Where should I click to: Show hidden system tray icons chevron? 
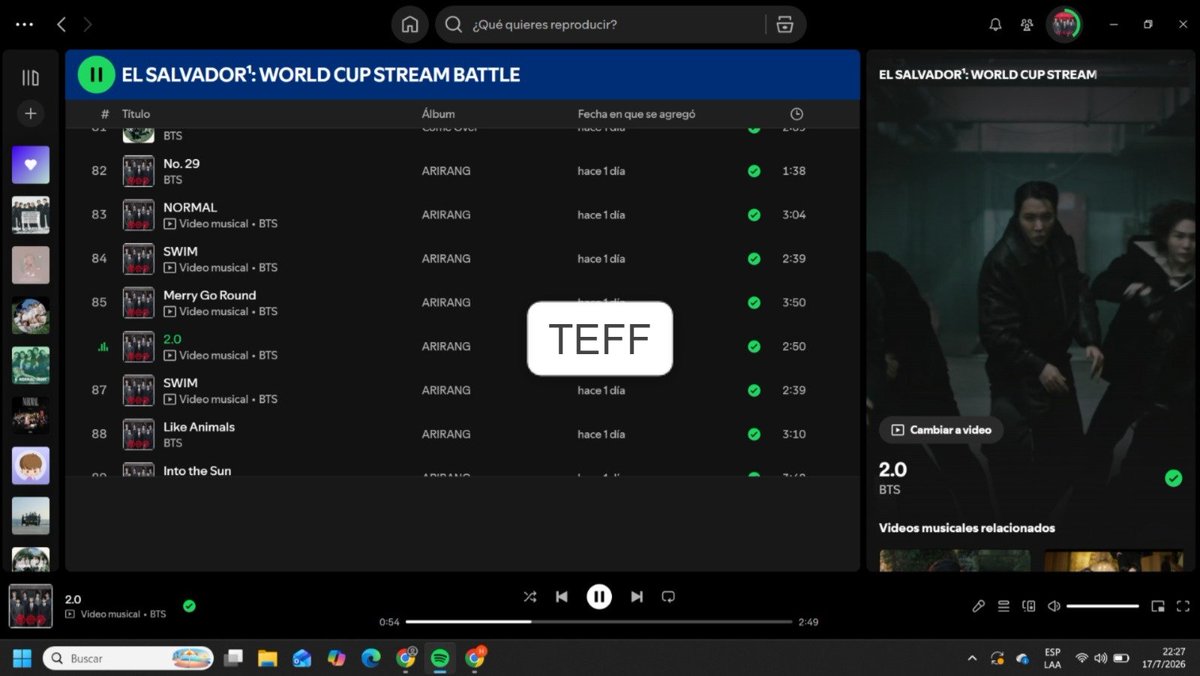(972, 658)
